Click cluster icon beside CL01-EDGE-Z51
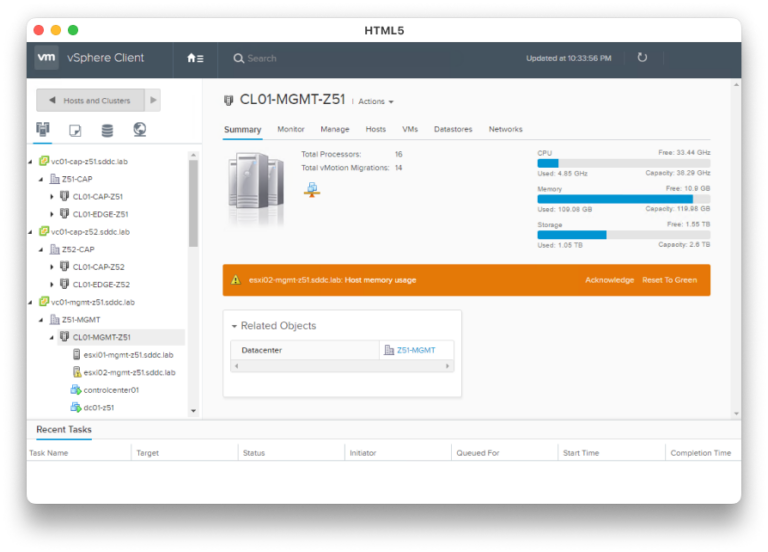 pos(65,214)
